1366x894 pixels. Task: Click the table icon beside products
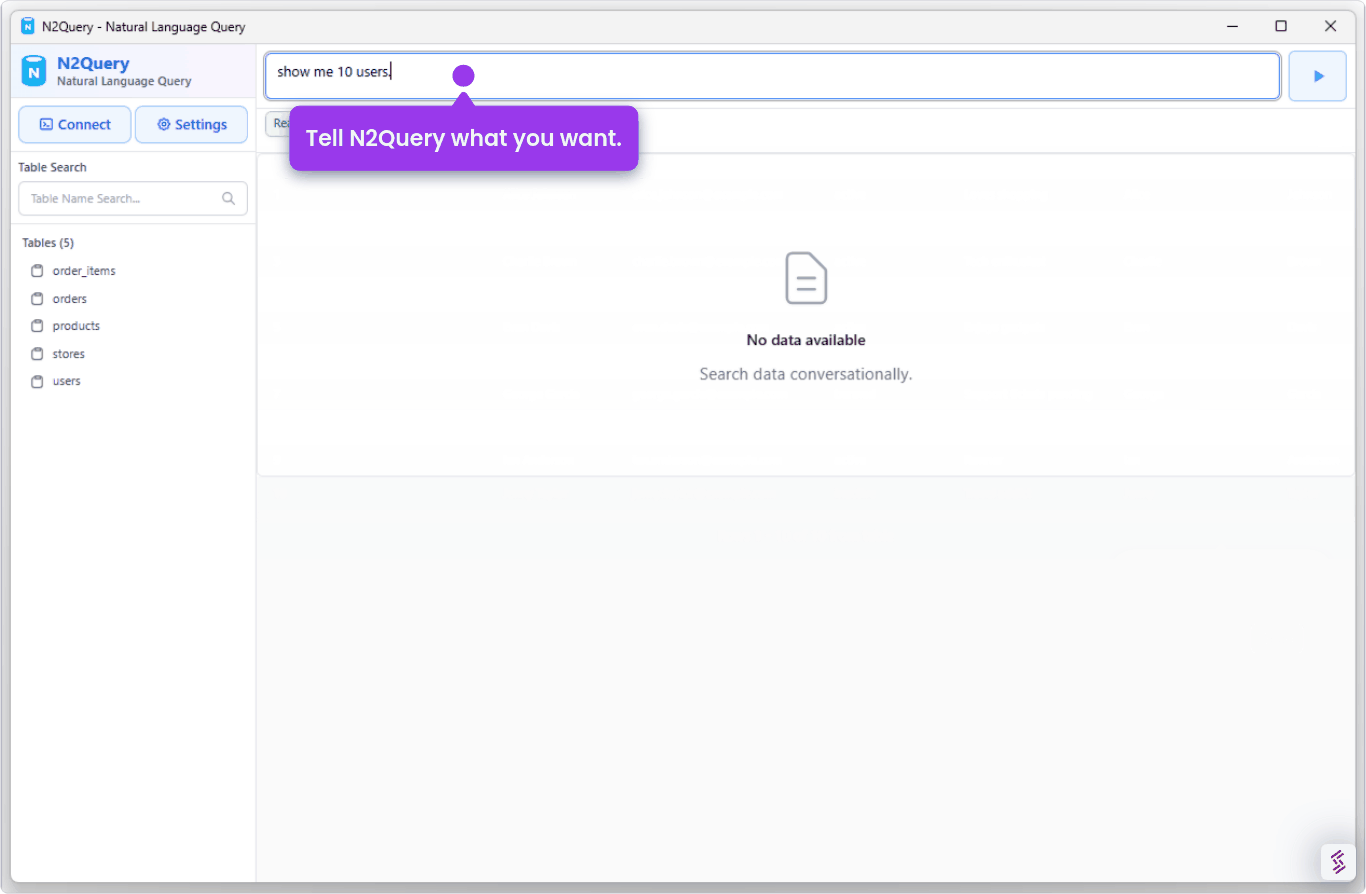(x=37, y=326)
